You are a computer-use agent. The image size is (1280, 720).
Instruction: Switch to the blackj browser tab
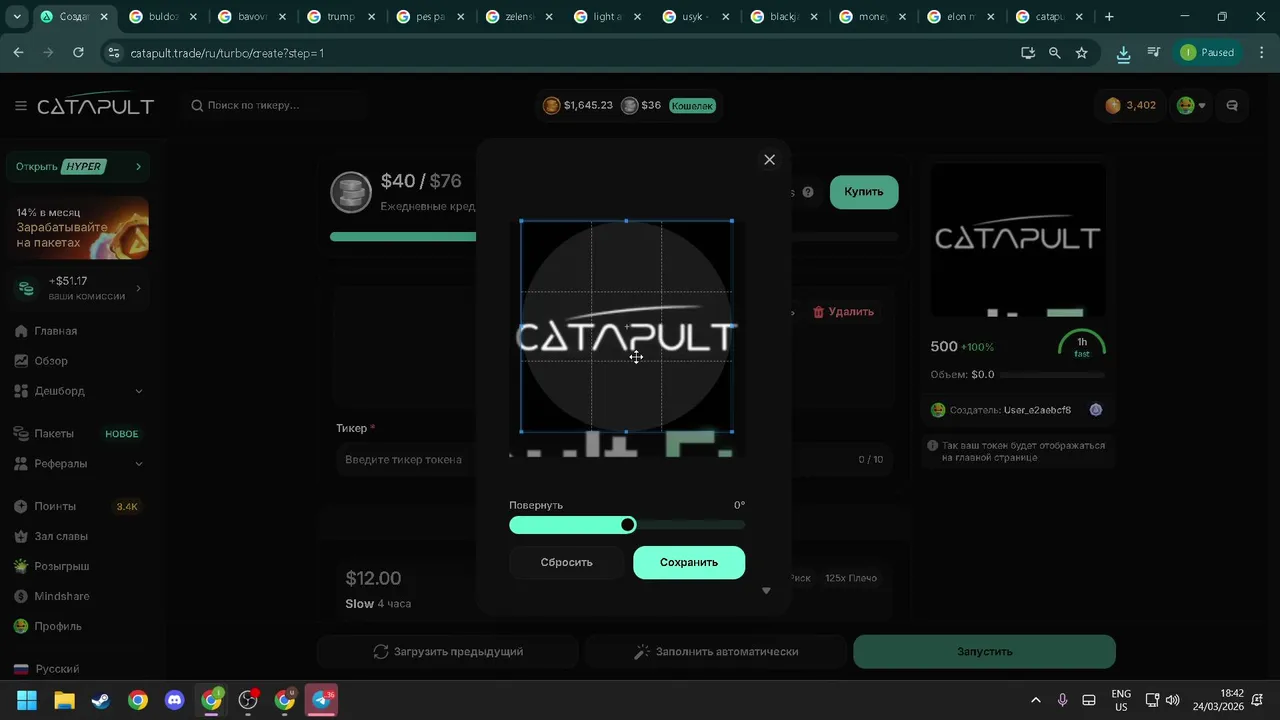(785, 17)
